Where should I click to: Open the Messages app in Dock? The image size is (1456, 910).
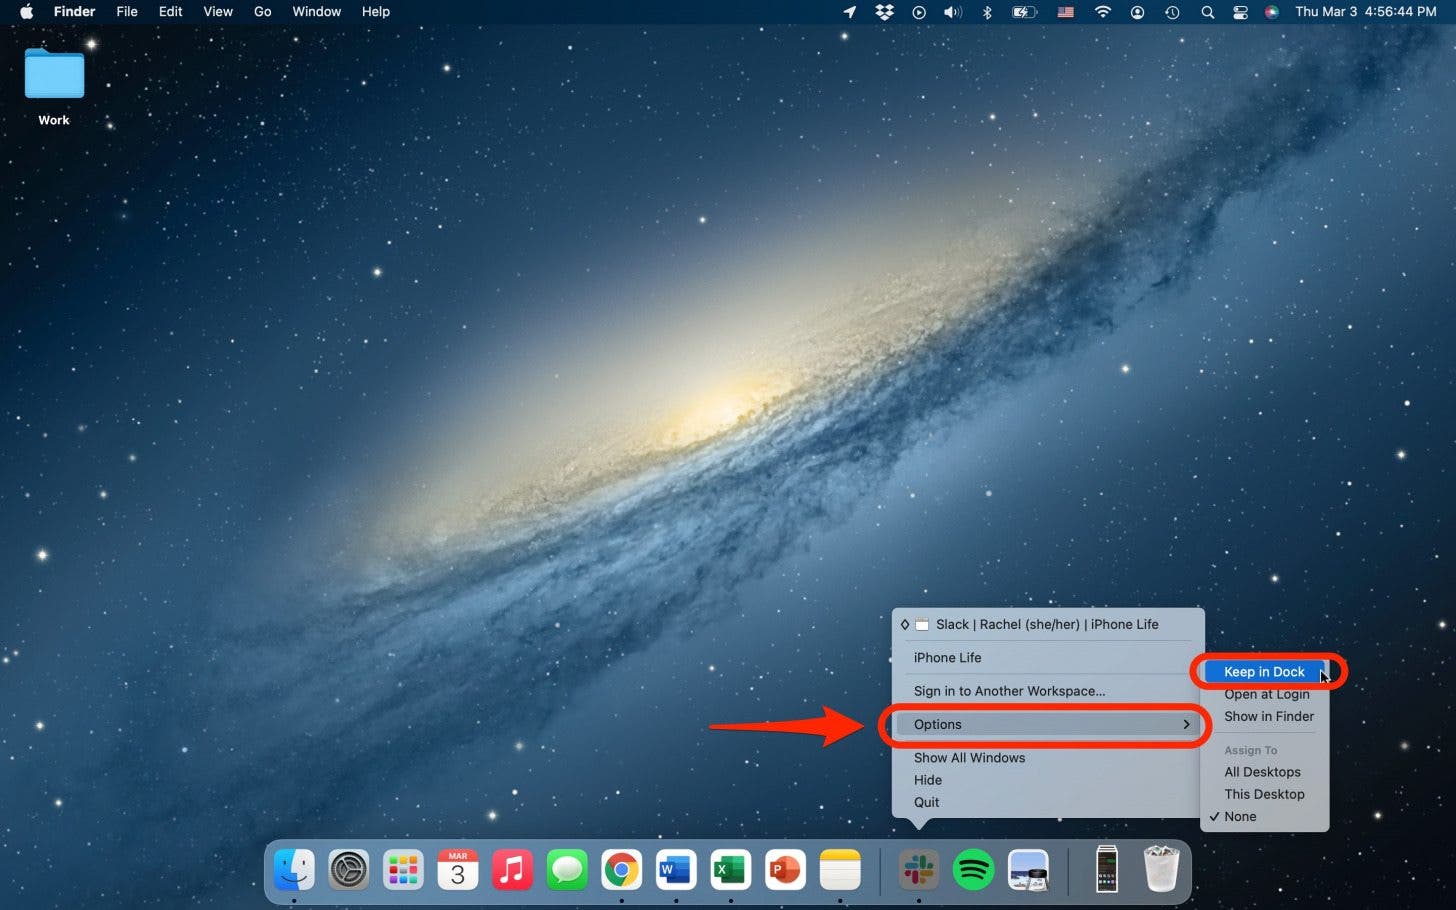tap(567, 870)
